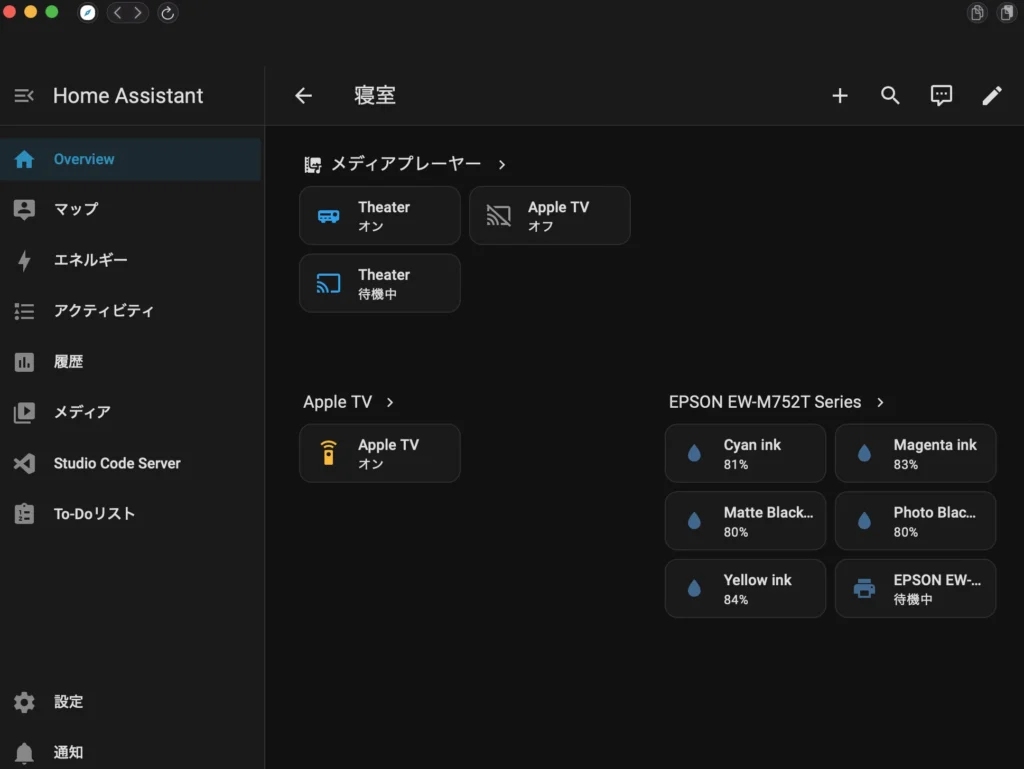The height and width of the screenshot is (769, 1024).
Task: Open 設定 settings at sidebar bottom
Action: (x=68, y=702)
